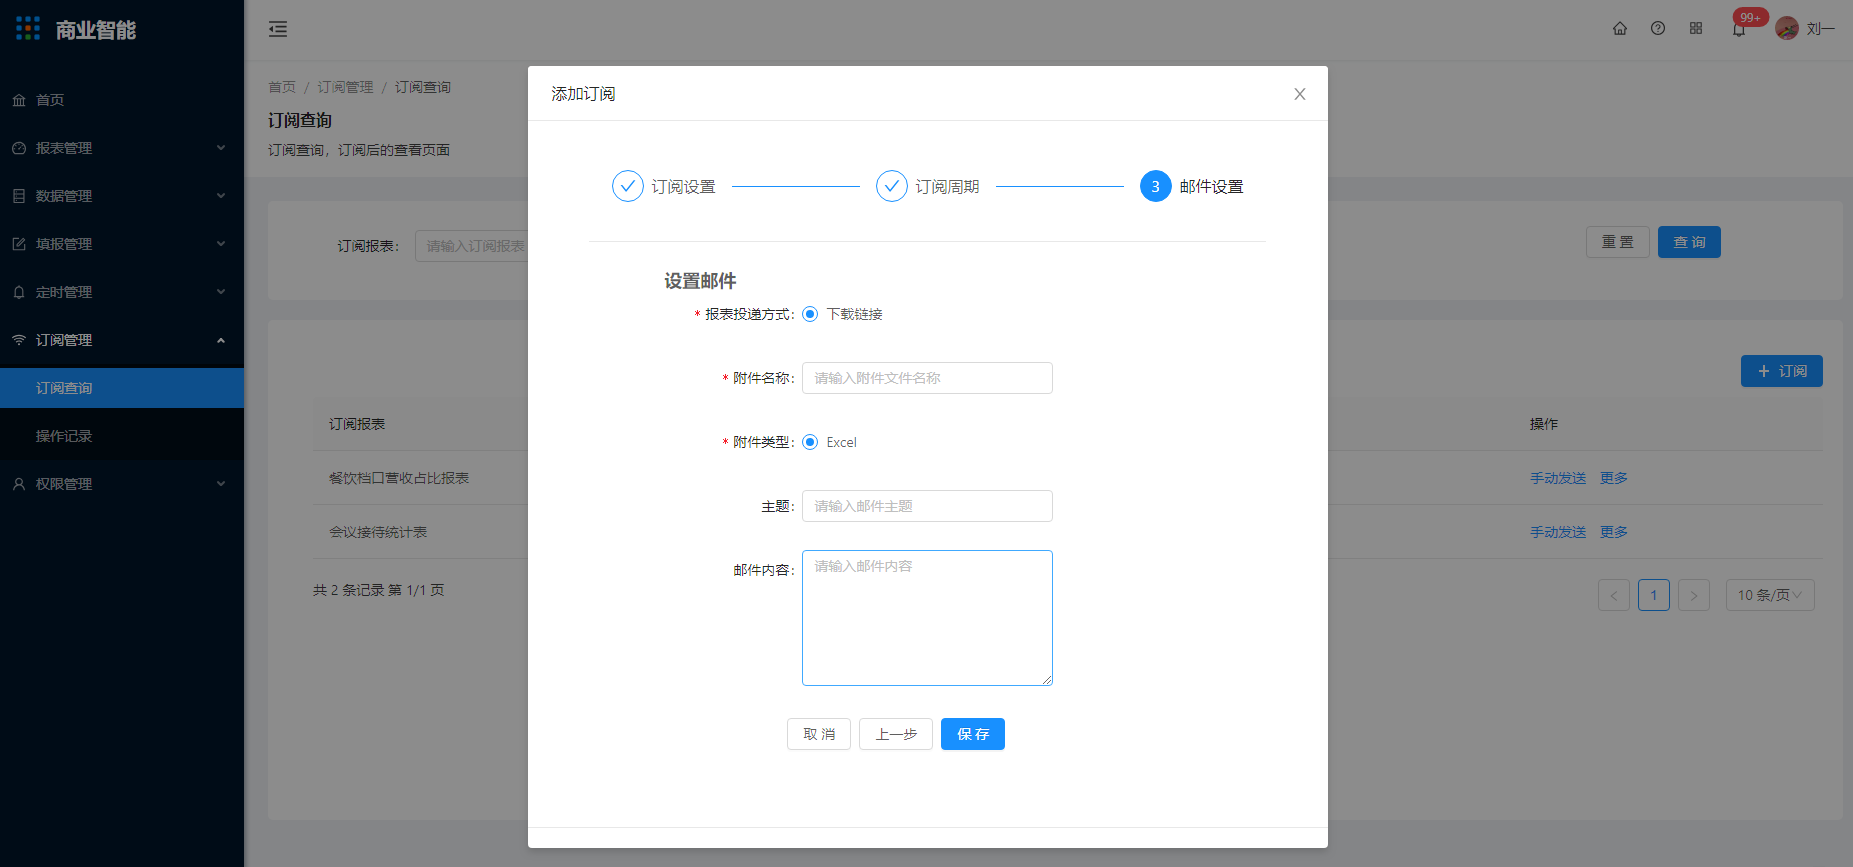Focus the 订阅报表 search input
The image size is (1853, 867).
472,246
